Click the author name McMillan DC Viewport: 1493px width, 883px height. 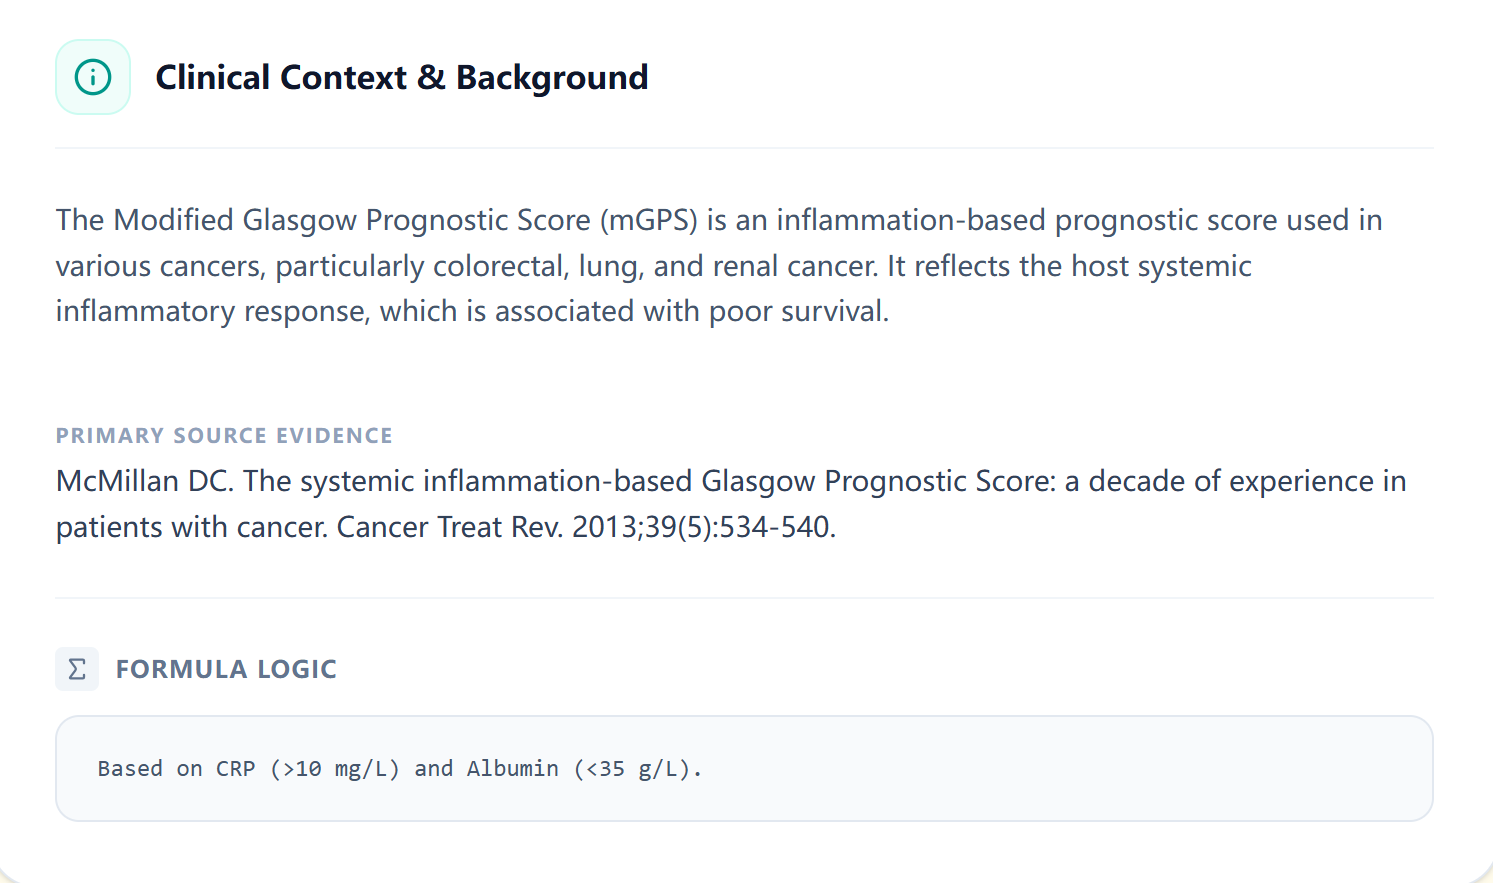click(x=145, y=481)
